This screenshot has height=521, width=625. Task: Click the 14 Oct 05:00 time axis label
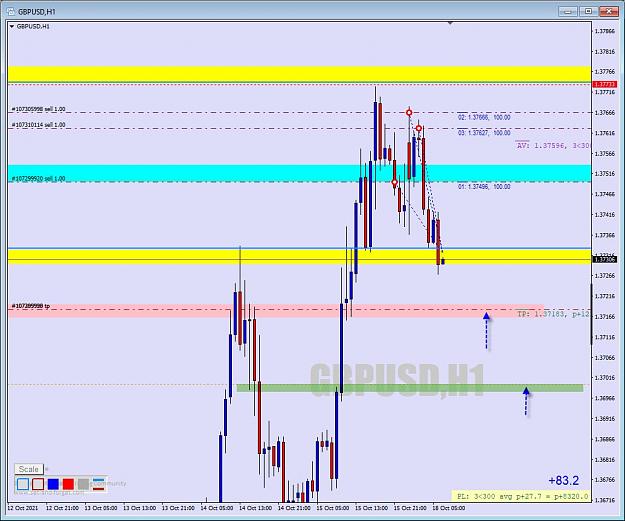tap(217, 508)
